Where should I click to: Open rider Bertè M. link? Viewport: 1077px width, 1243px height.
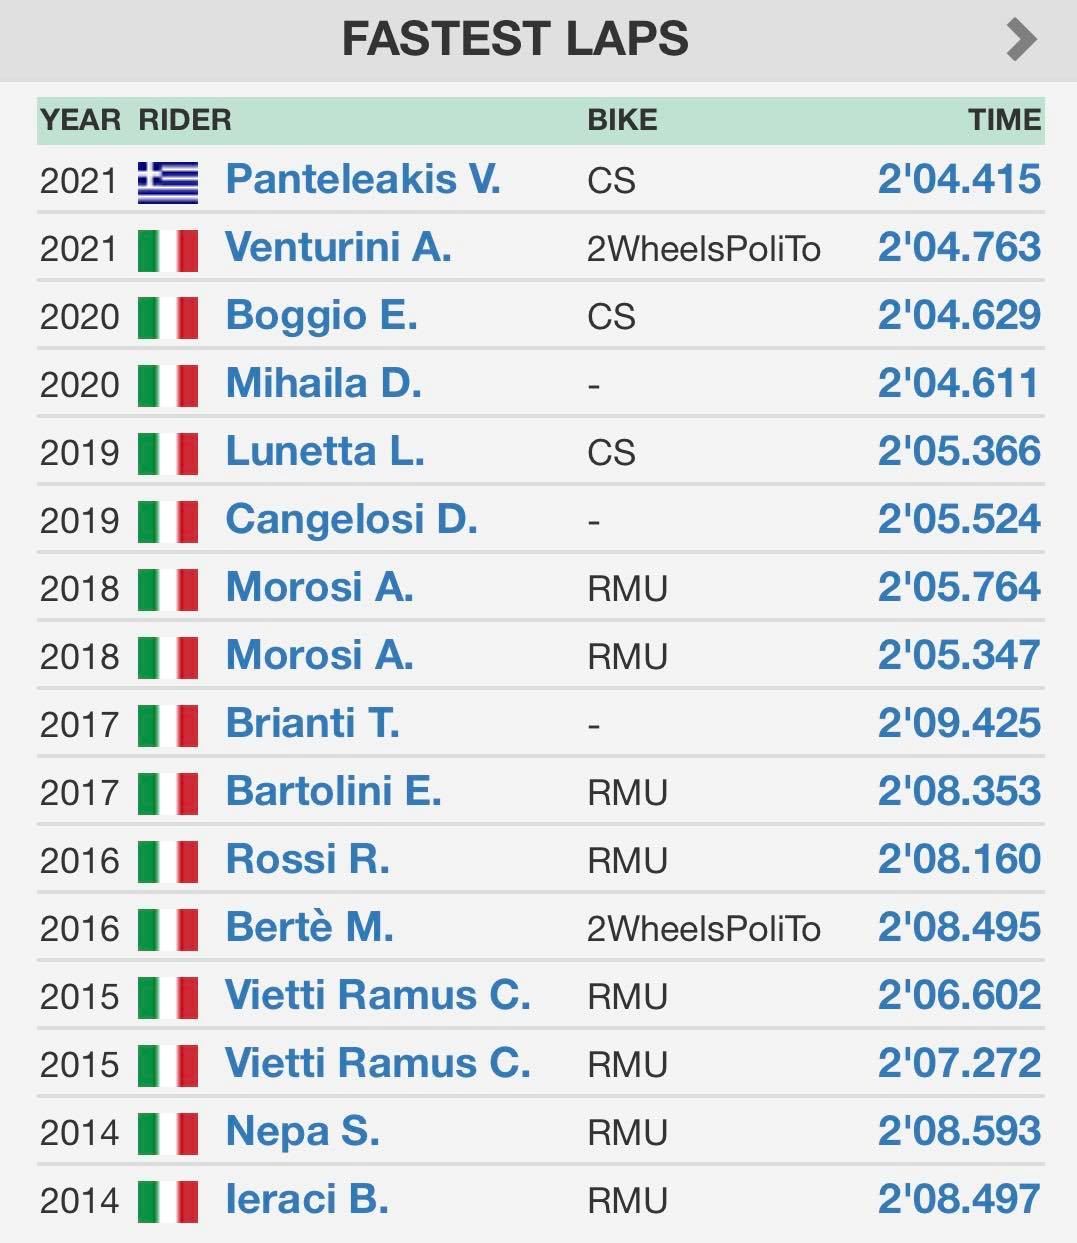(309, 928)
